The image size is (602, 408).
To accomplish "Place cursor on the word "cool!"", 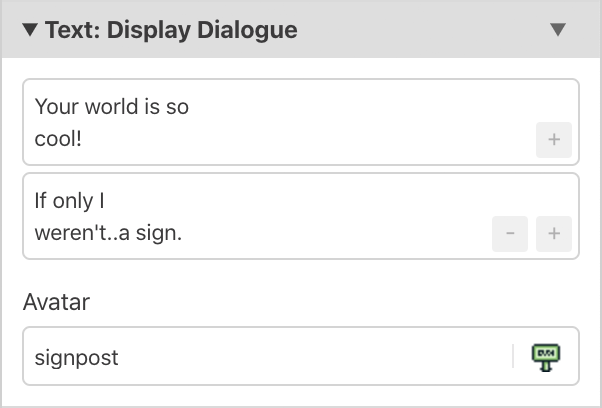I will [x=58, y=139].
